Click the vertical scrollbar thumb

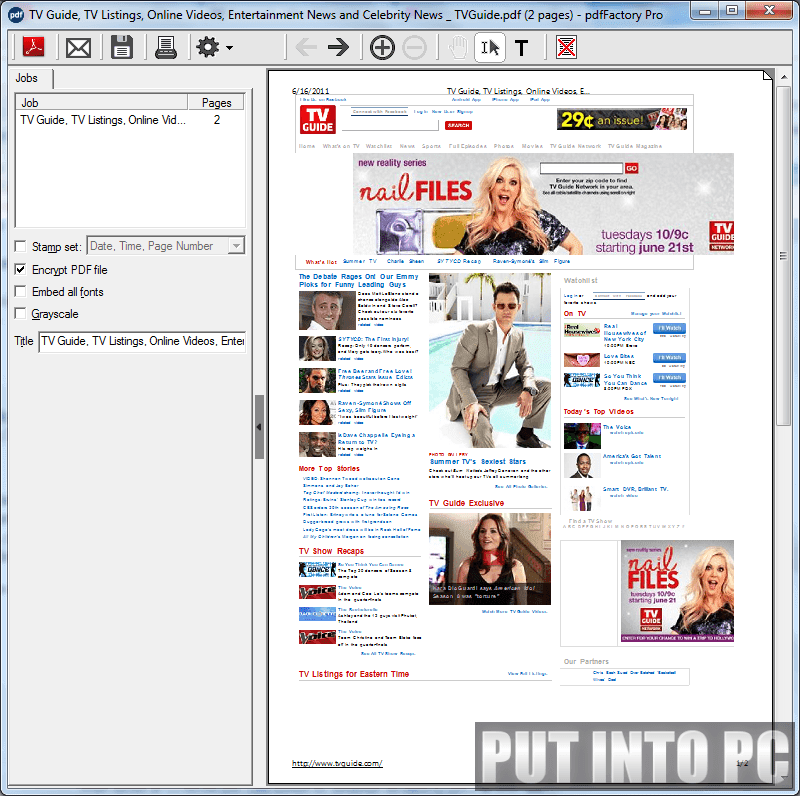tap(784, 255)
